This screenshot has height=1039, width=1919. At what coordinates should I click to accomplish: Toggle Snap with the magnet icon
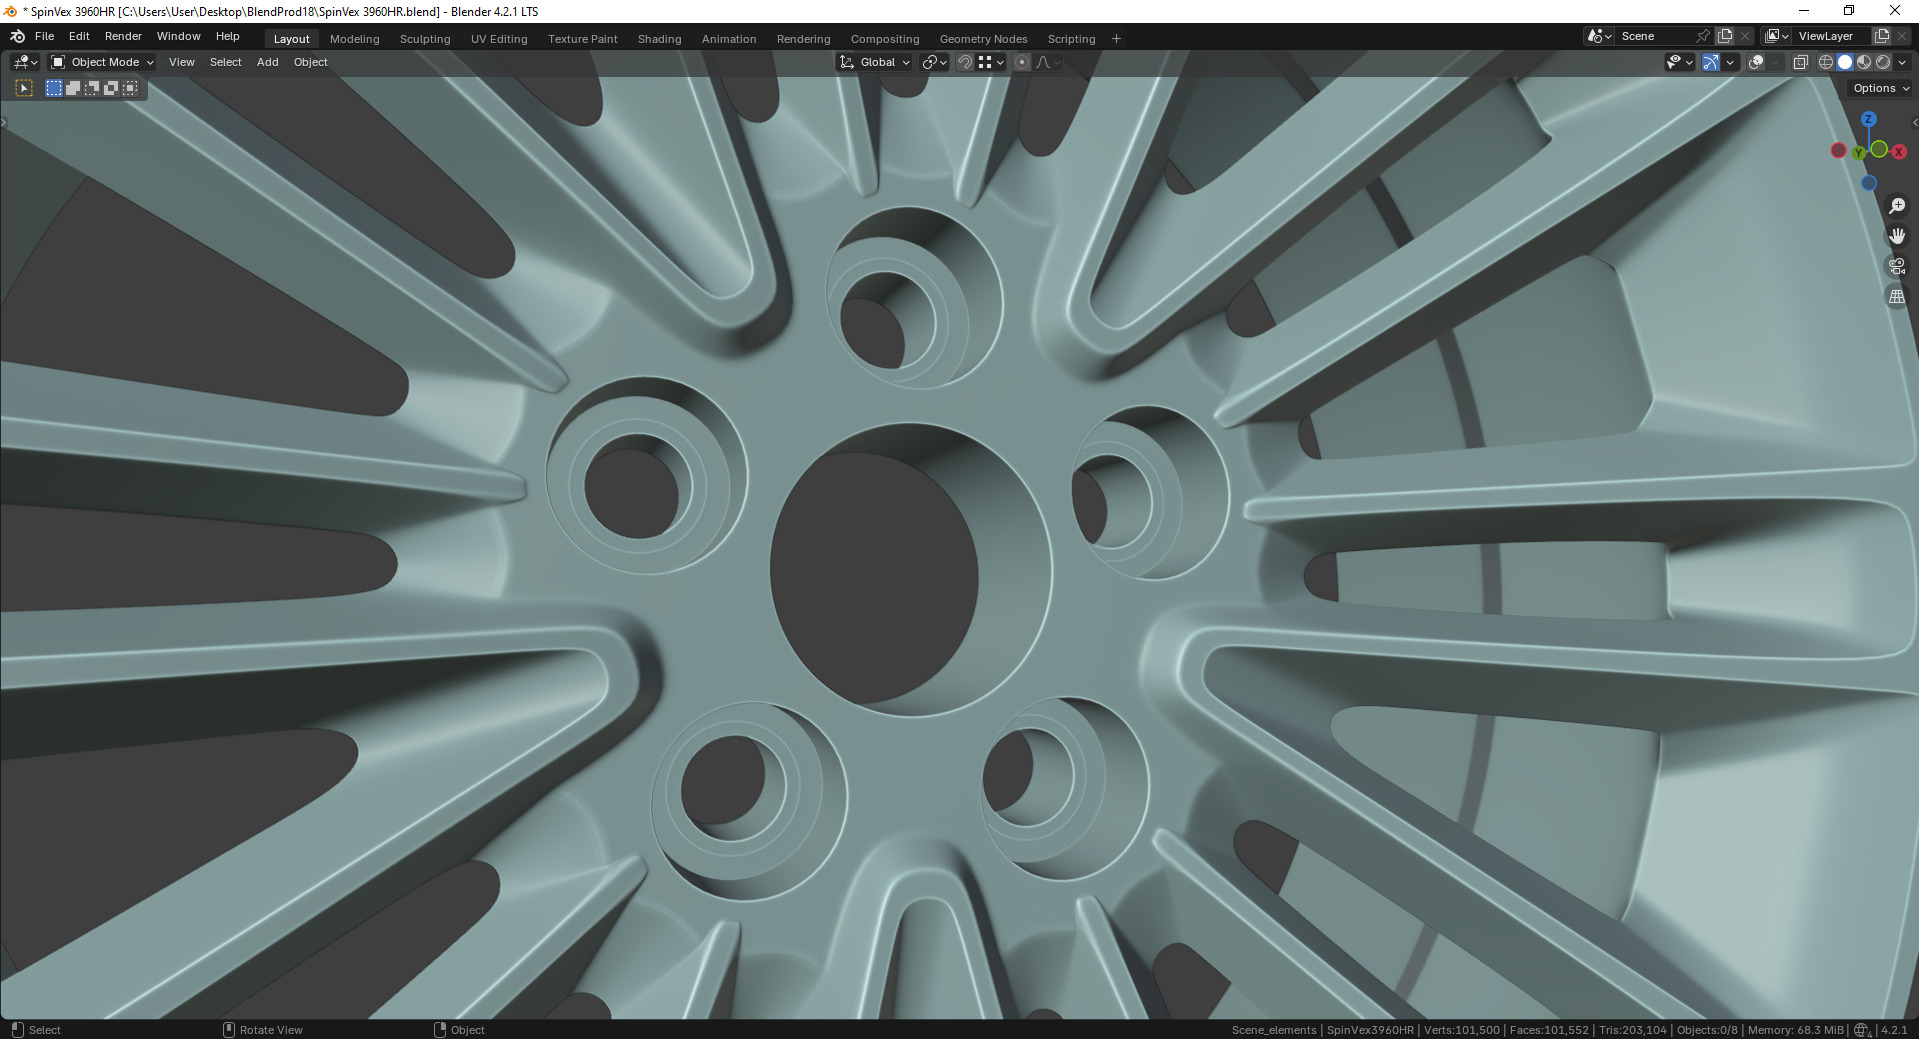965,62
